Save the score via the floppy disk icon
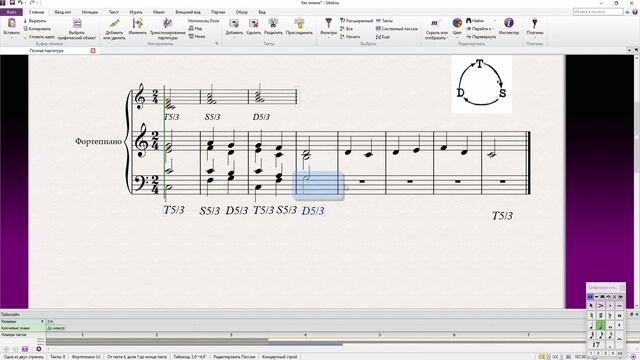Image resolution: width=640 pixels, height=360 pixels. tap(12, 2)
